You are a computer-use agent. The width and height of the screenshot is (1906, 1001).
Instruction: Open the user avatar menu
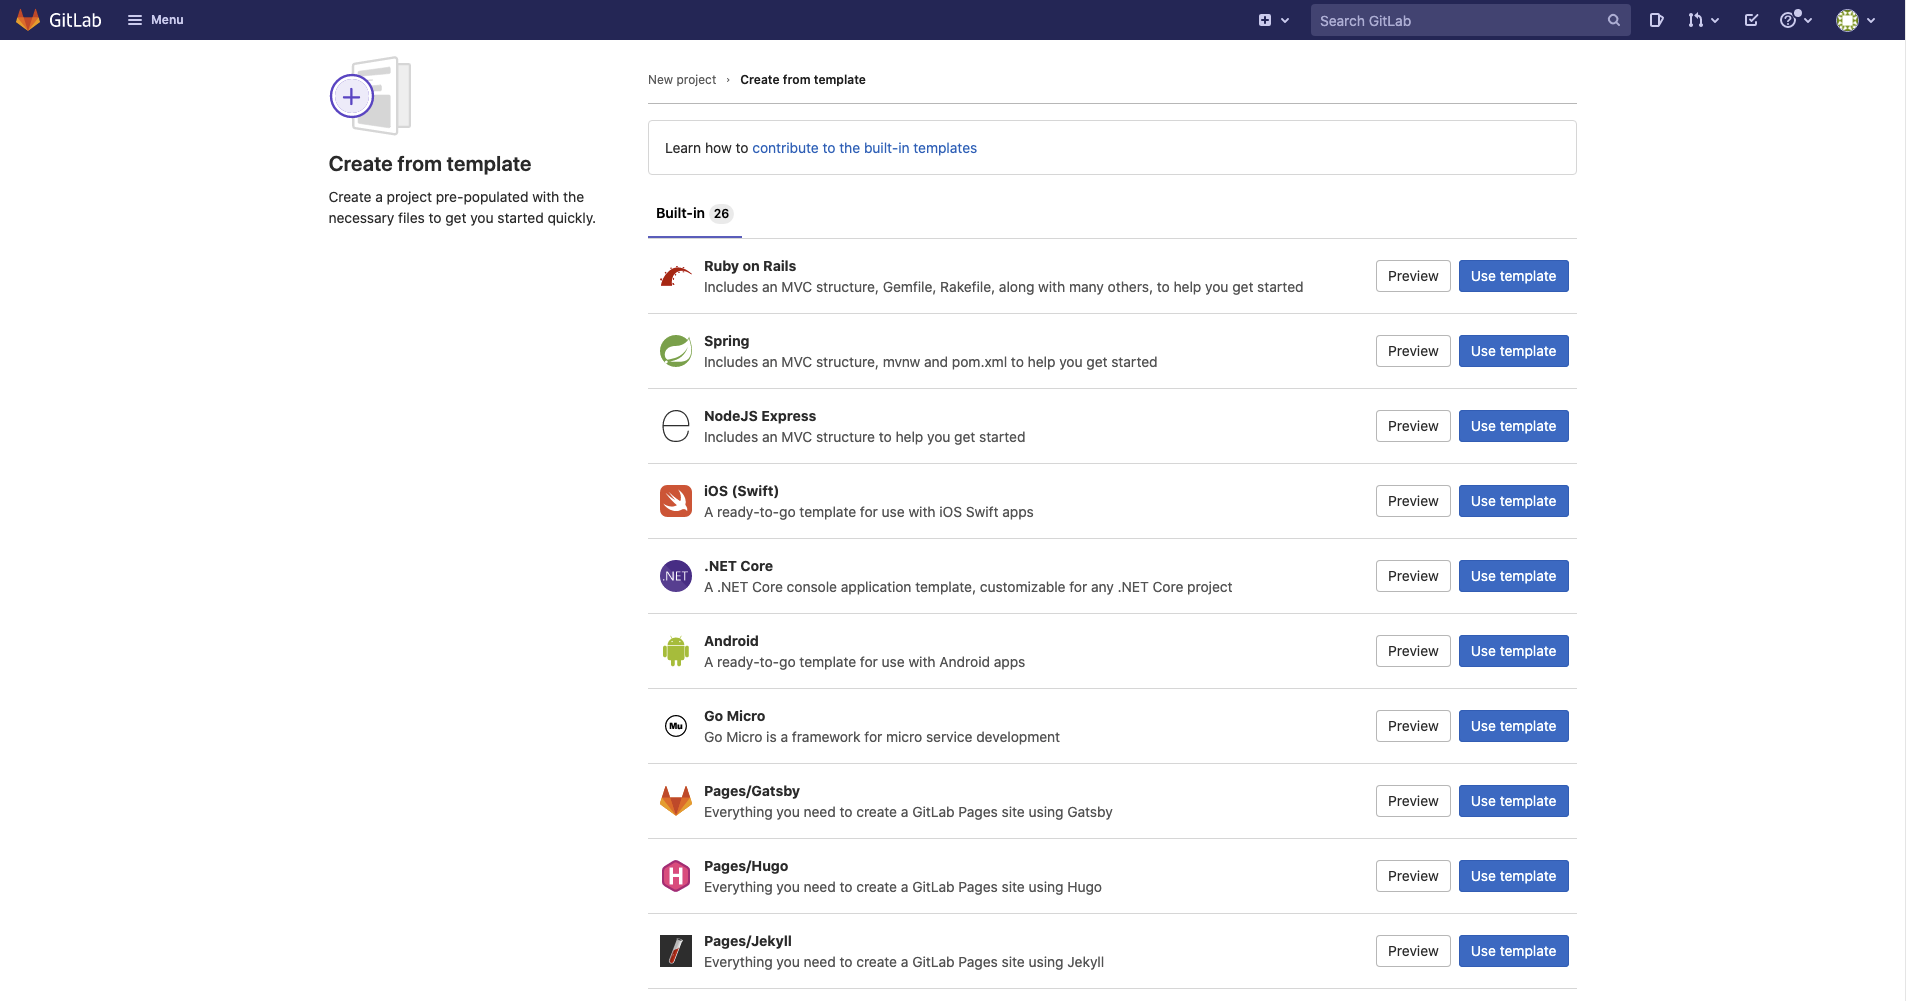pyautogui.click(x=1856, y=20)
